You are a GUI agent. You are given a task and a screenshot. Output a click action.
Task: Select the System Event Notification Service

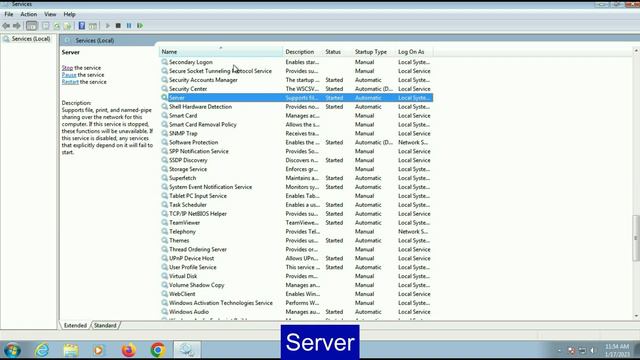point(296,187)
